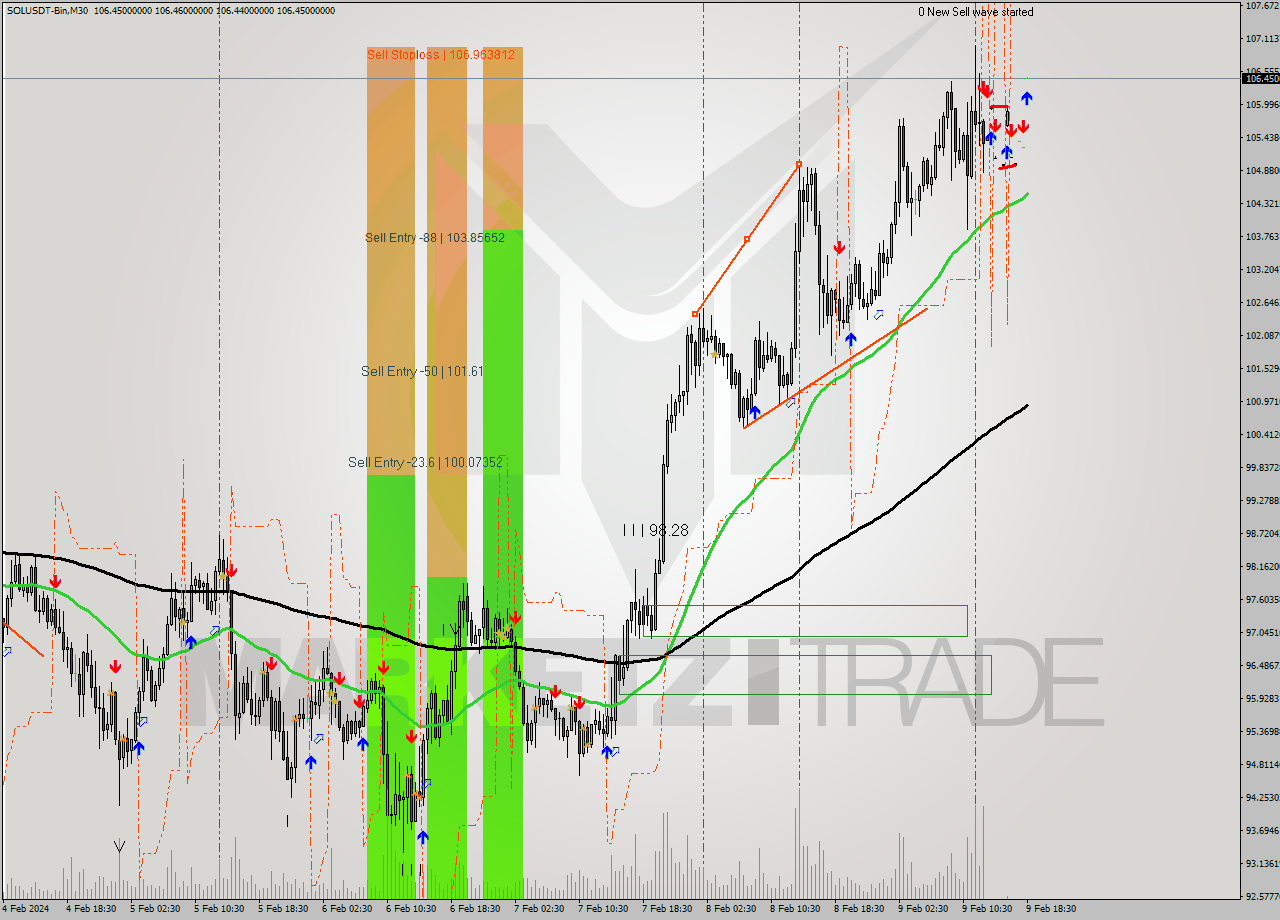Click the 107.672 price axis label

click(1262, 6)
